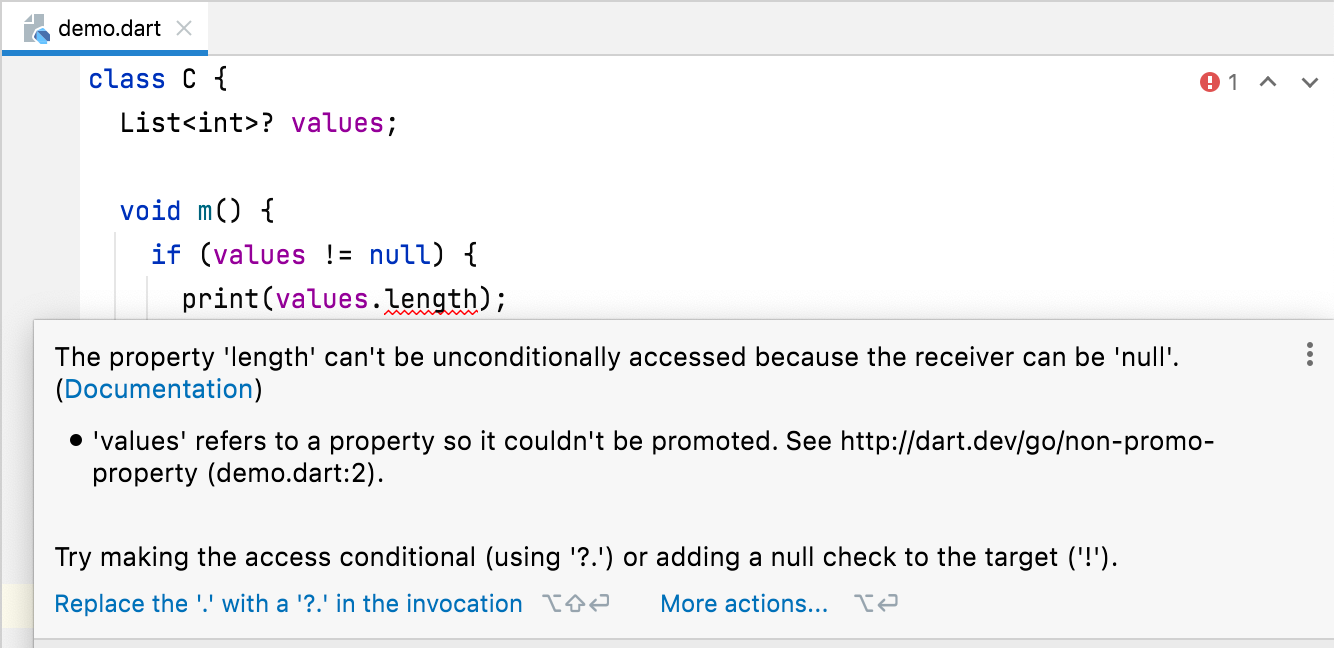Close the demo.dart tab

[x=184, y=28]
